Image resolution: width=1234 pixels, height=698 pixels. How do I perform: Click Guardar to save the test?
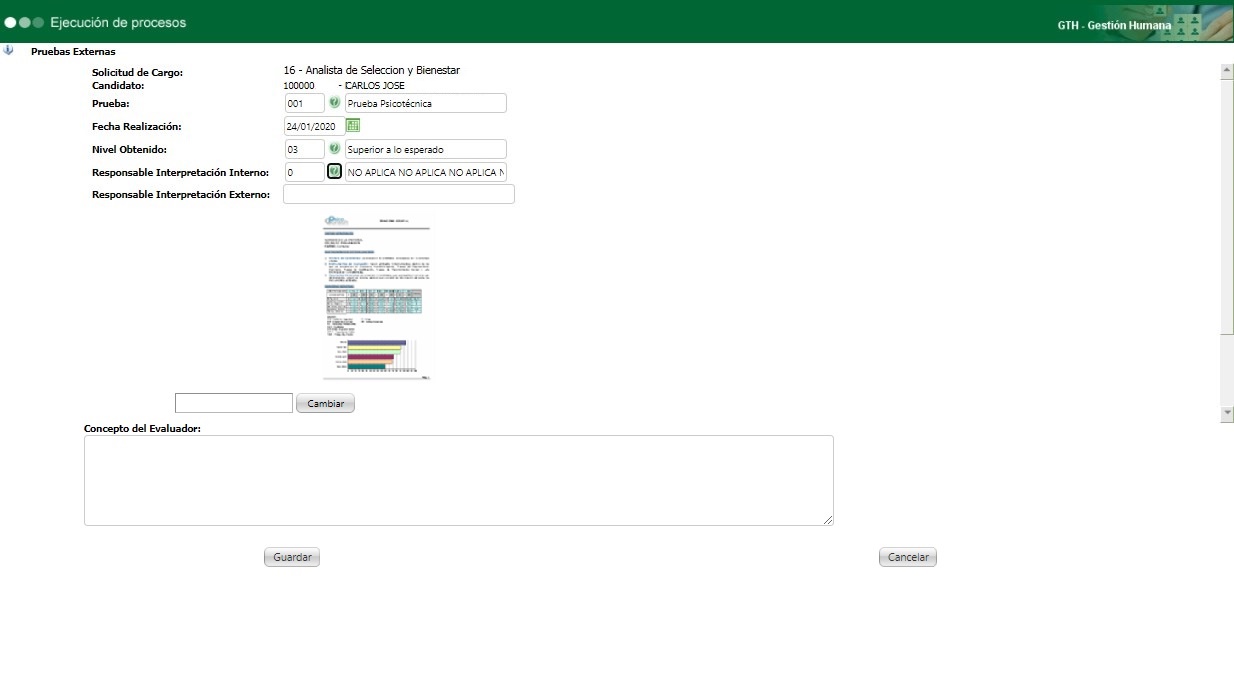point(292,557)
